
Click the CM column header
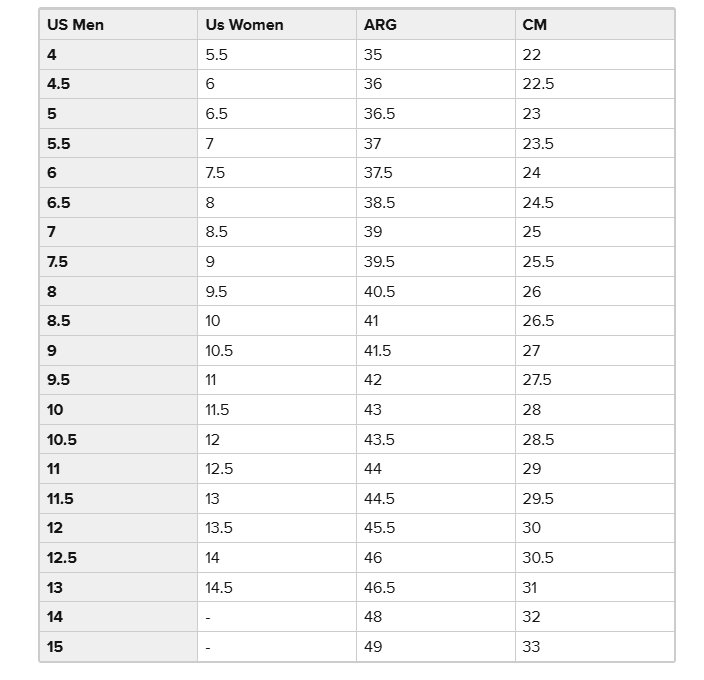tap(595, 25)
